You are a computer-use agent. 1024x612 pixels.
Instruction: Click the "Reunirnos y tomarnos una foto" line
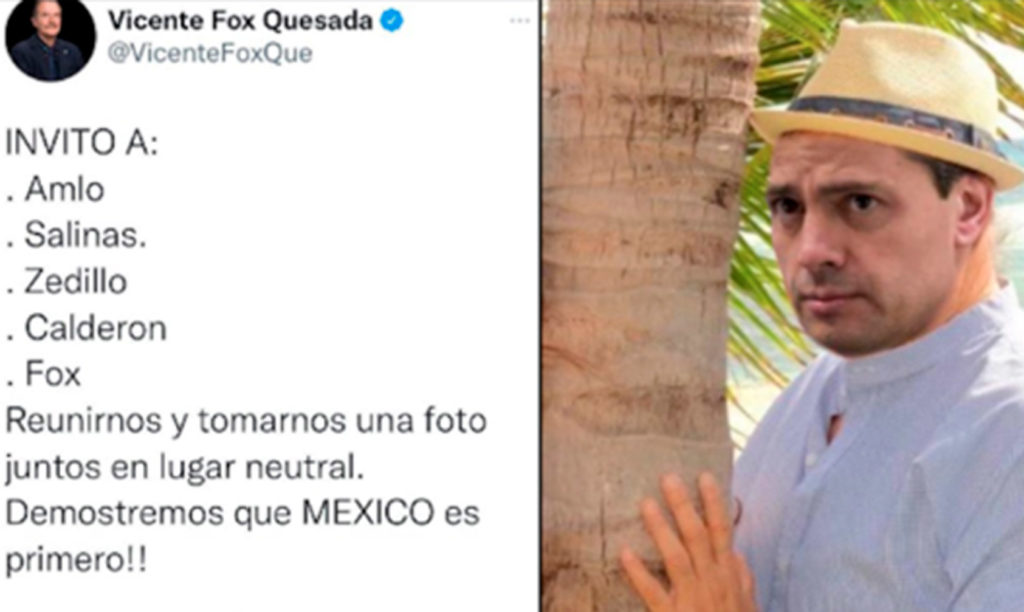tap(246, 421)
